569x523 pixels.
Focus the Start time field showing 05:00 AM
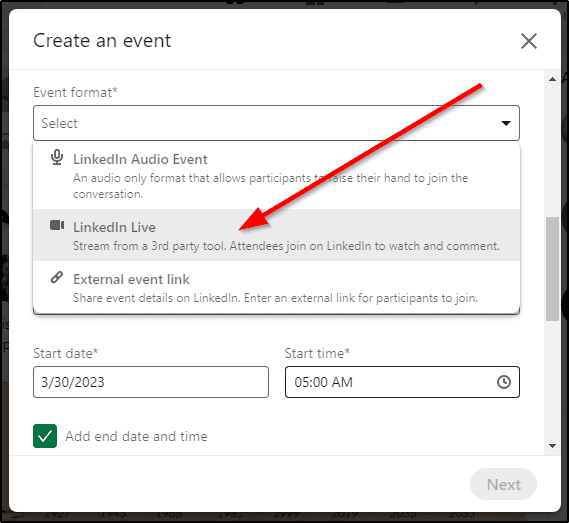[402, 382]
